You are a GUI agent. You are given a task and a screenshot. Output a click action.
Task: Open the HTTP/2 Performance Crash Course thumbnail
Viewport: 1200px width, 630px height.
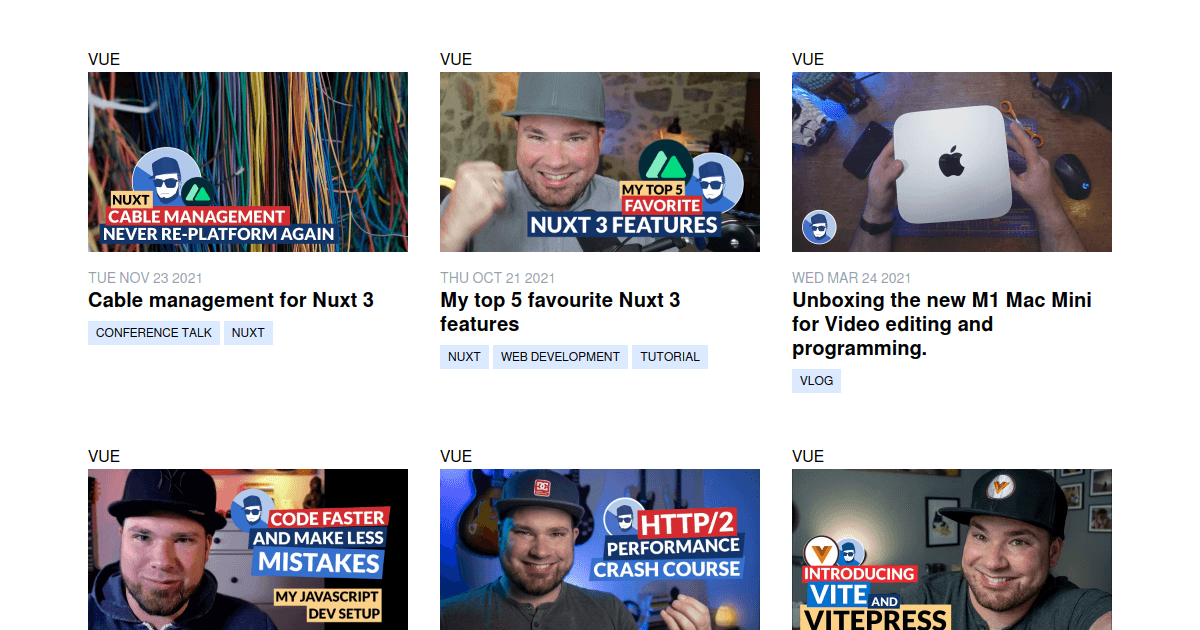(x=600, y=549)
